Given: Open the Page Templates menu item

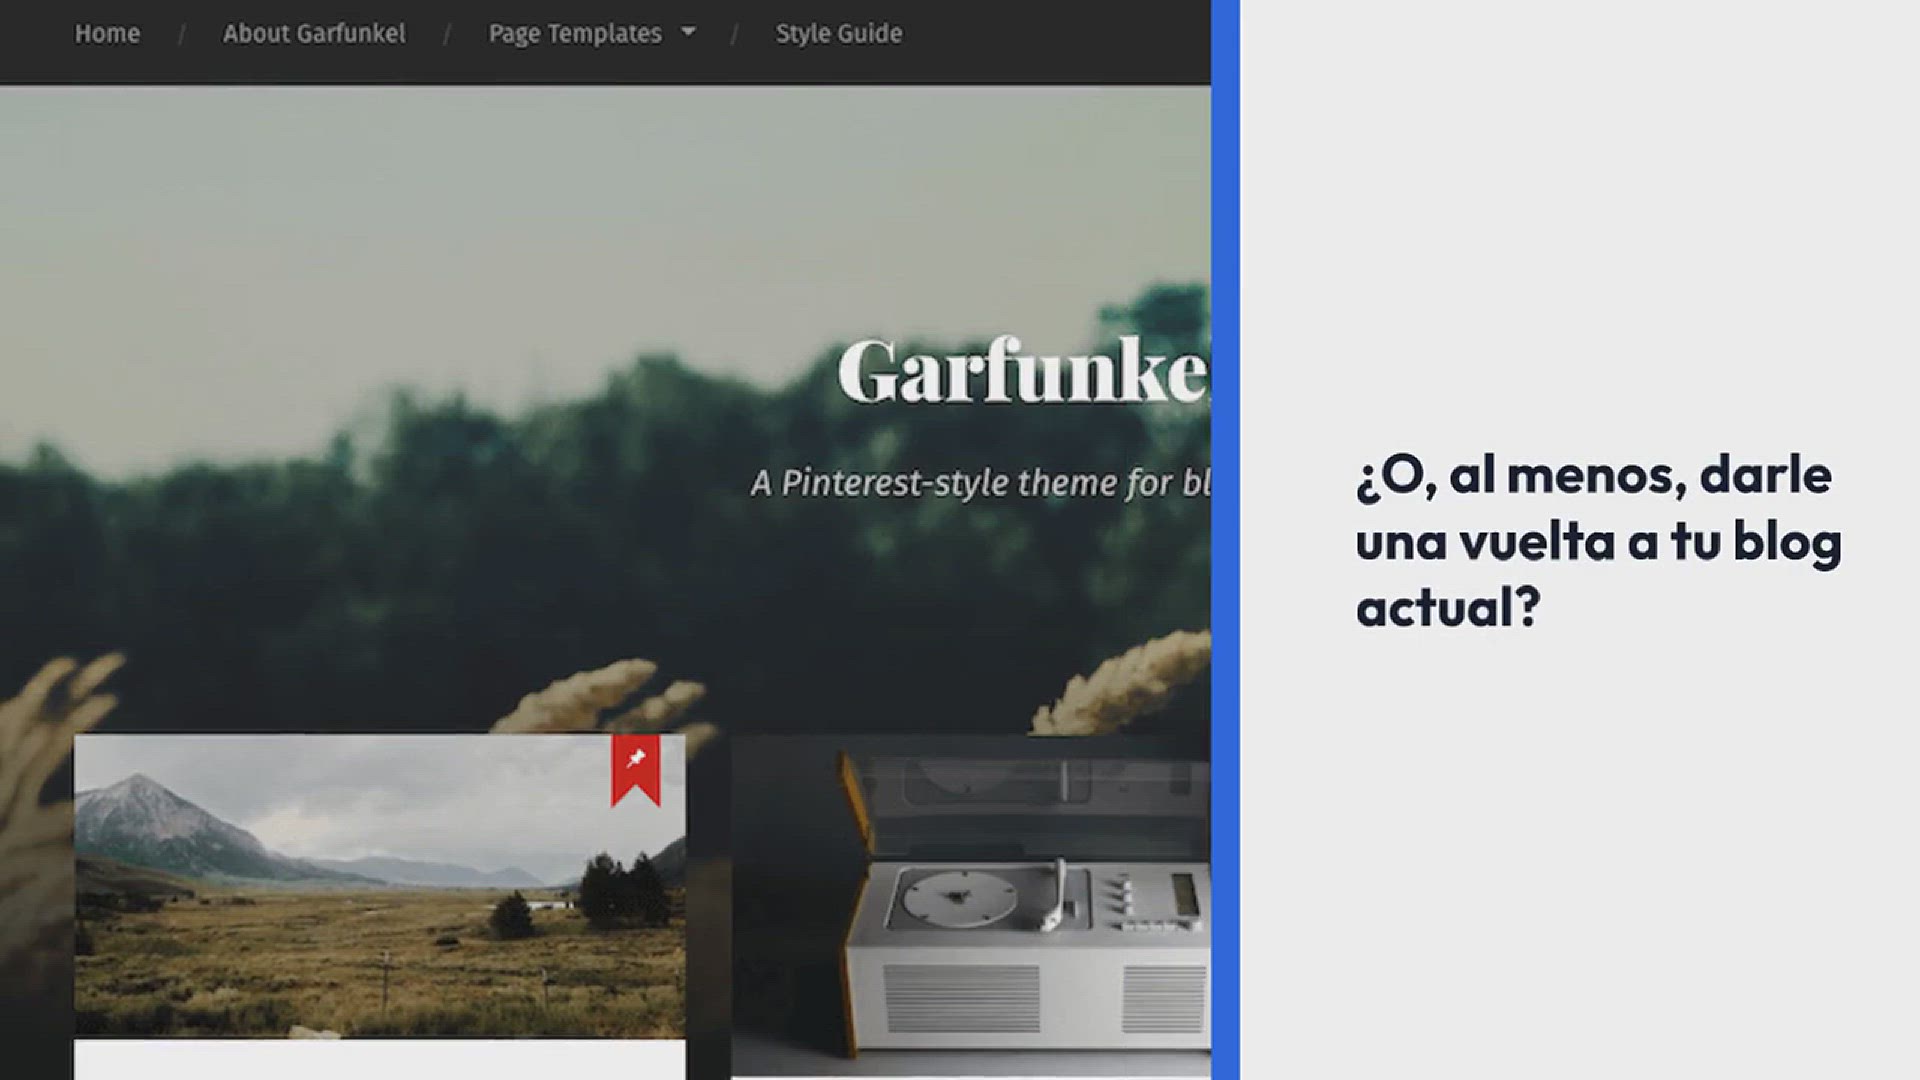Looking at the screenshot, I should coord(575,34).
